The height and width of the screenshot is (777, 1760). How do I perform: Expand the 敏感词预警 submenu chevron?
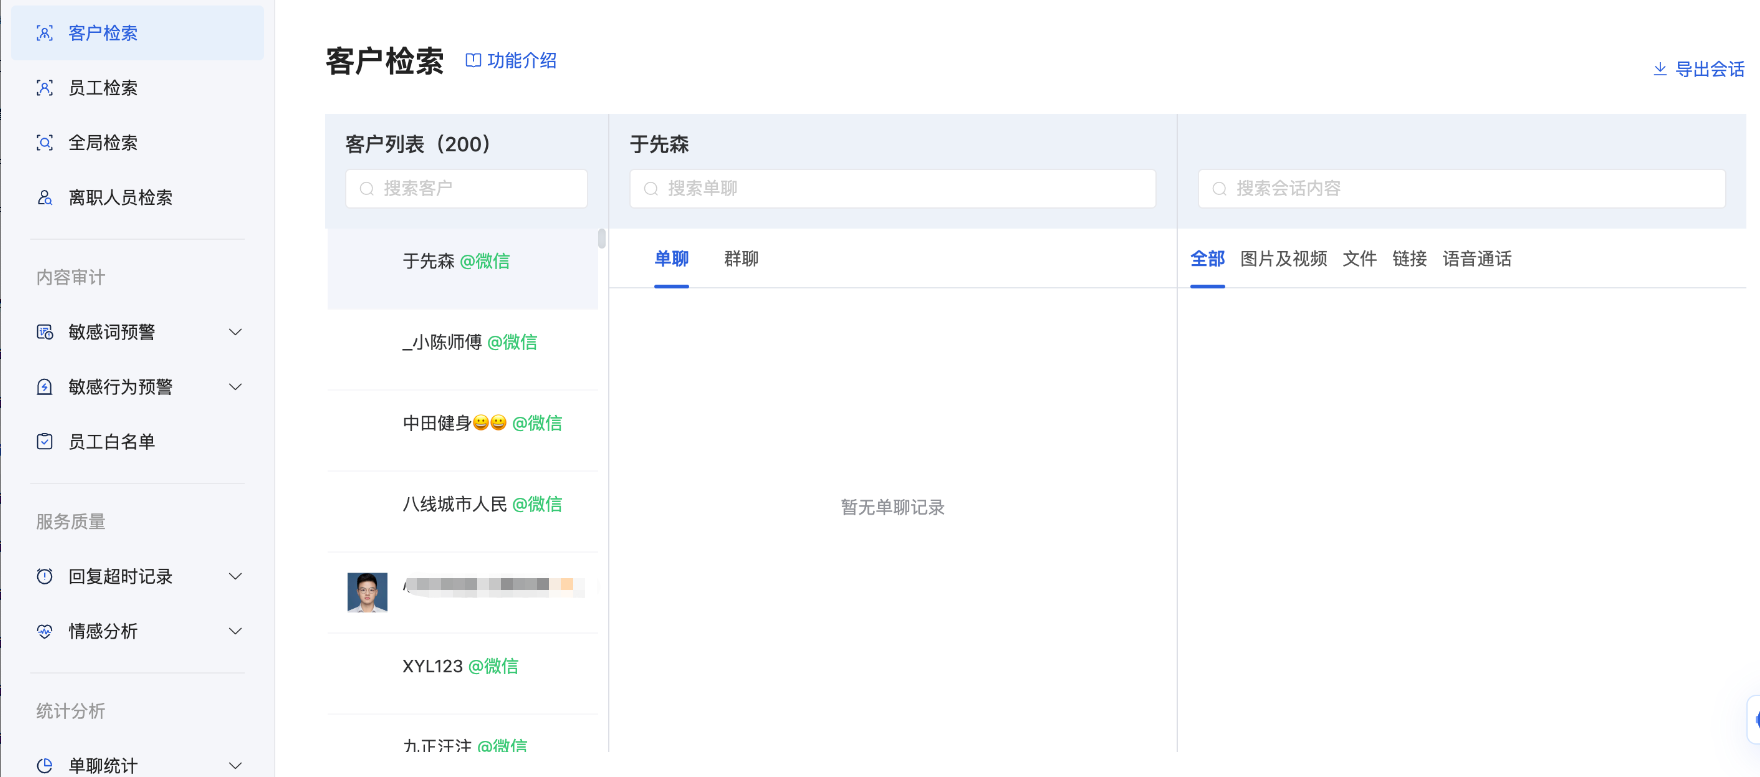click(x=236, y=332)
